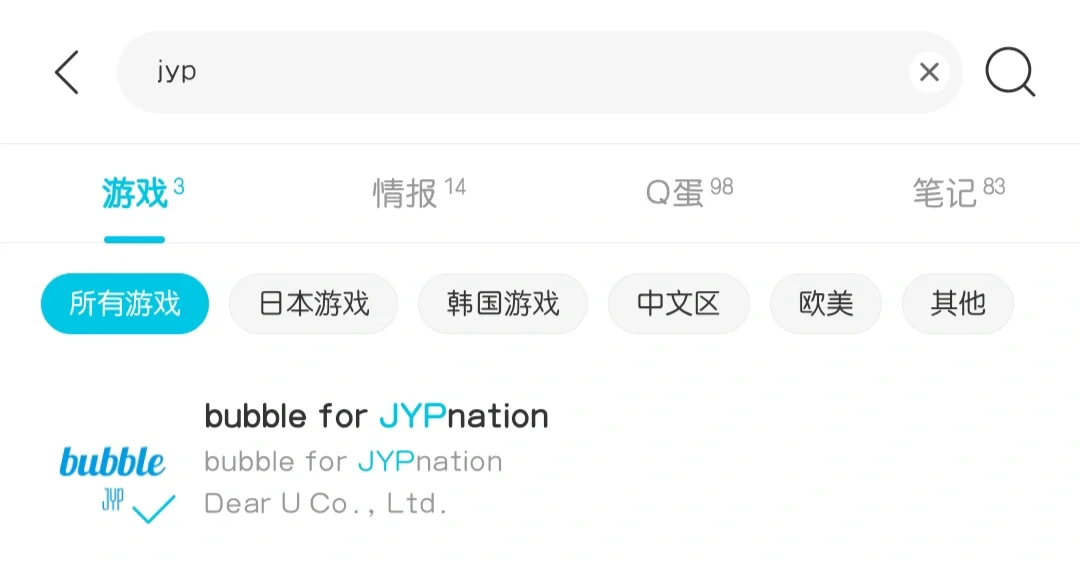This screenshot has height=568, width=1080.
Task: Switch to the Q蛋 tab
Action: pos(677,193)
